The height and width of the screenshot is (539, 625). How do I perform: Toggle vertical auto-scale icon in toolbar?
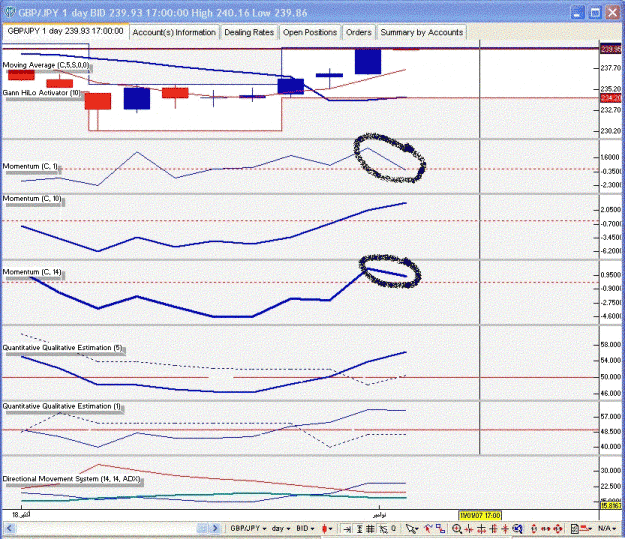point(359,529)
